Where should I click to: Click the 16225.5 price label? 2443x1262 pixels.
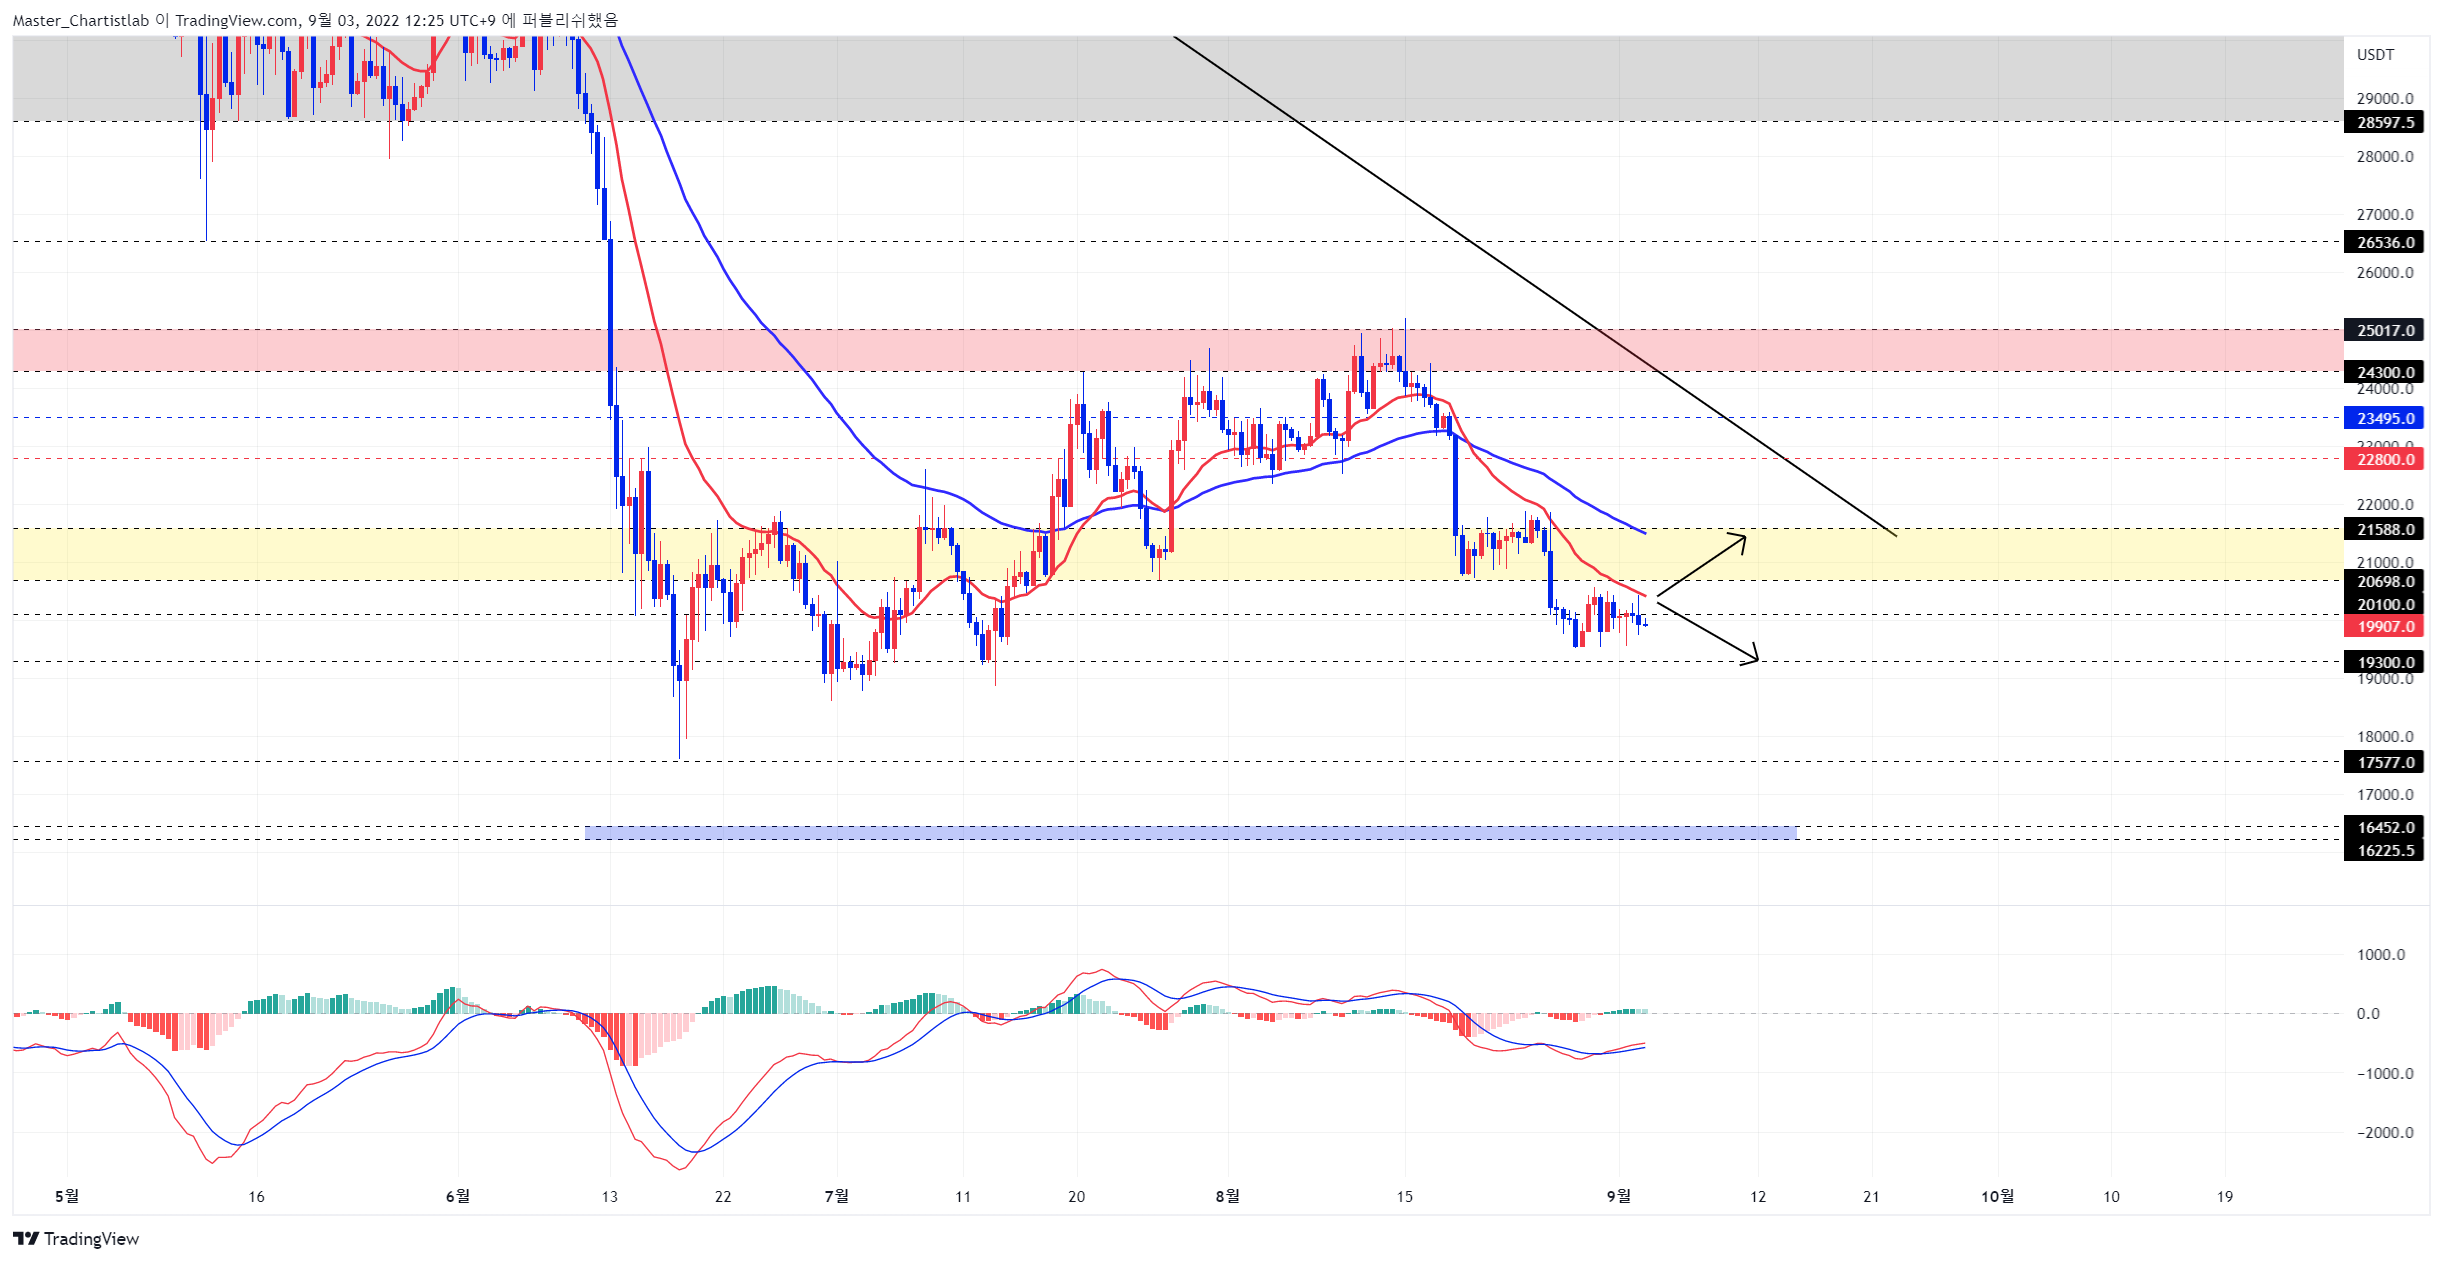[x=2383, y=850]
